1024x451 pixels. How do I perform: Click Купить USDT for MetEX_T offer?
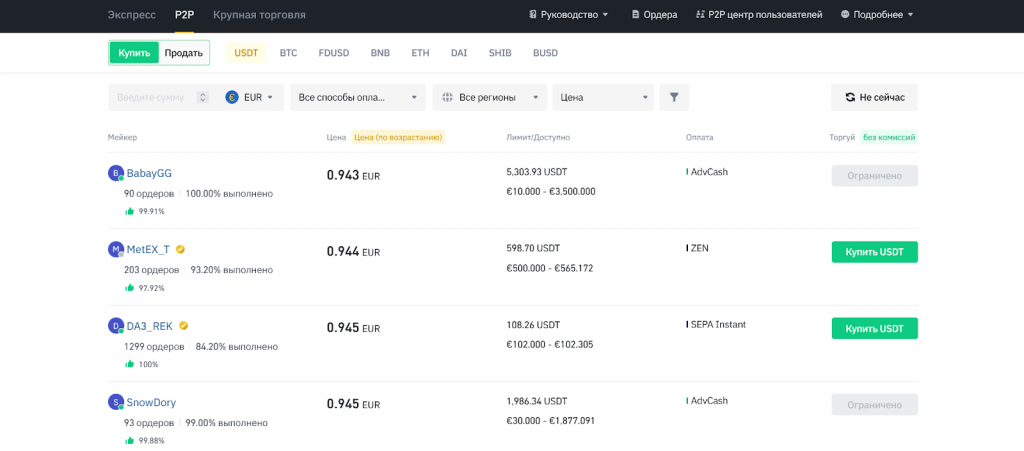coord(874,252)
